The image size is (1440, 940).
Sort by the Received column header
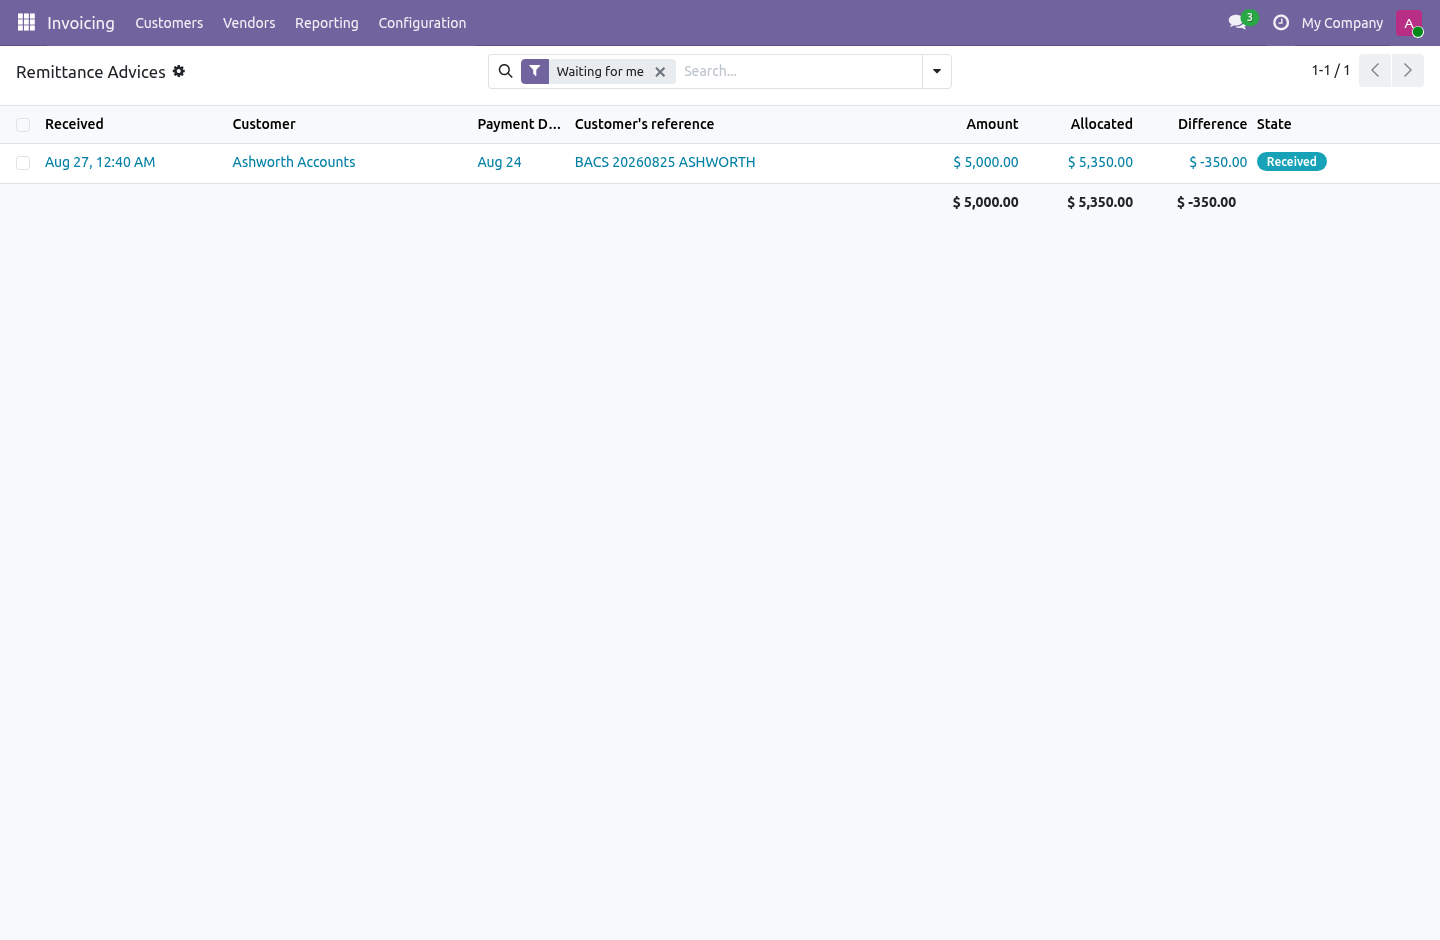pos(74,124)
